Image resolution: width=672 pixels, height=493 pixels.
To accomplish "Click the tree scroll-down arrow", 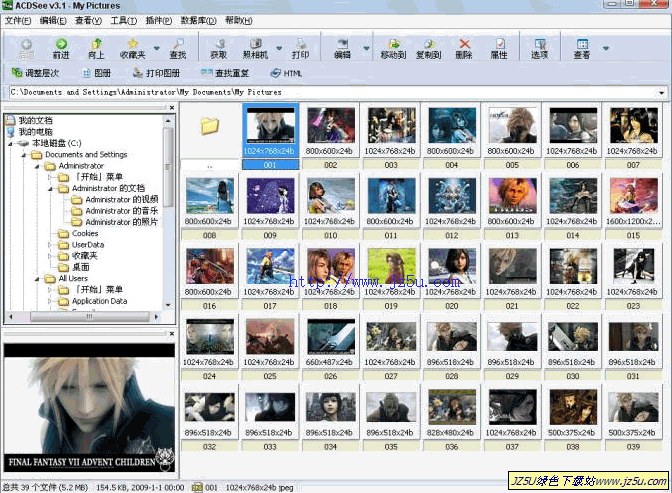I will click(x=168, y=305).
